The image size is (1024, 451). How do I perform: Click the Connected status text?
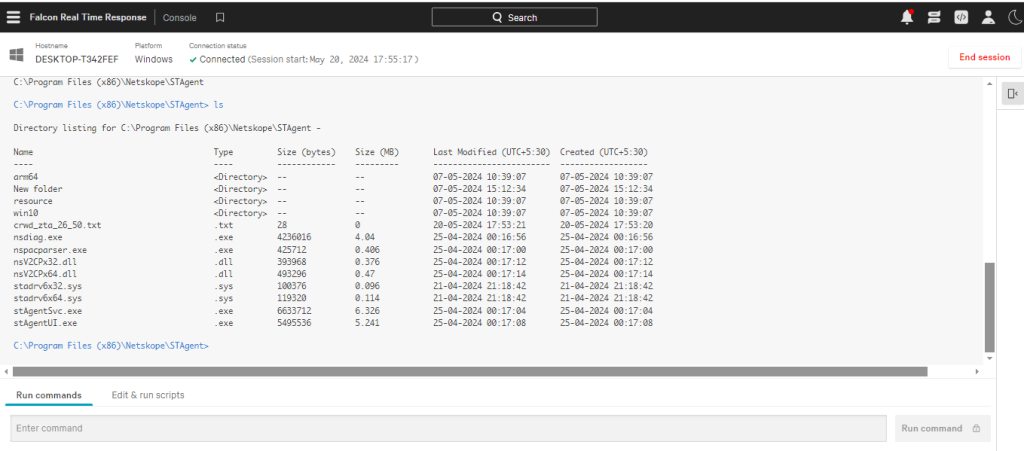223,59
